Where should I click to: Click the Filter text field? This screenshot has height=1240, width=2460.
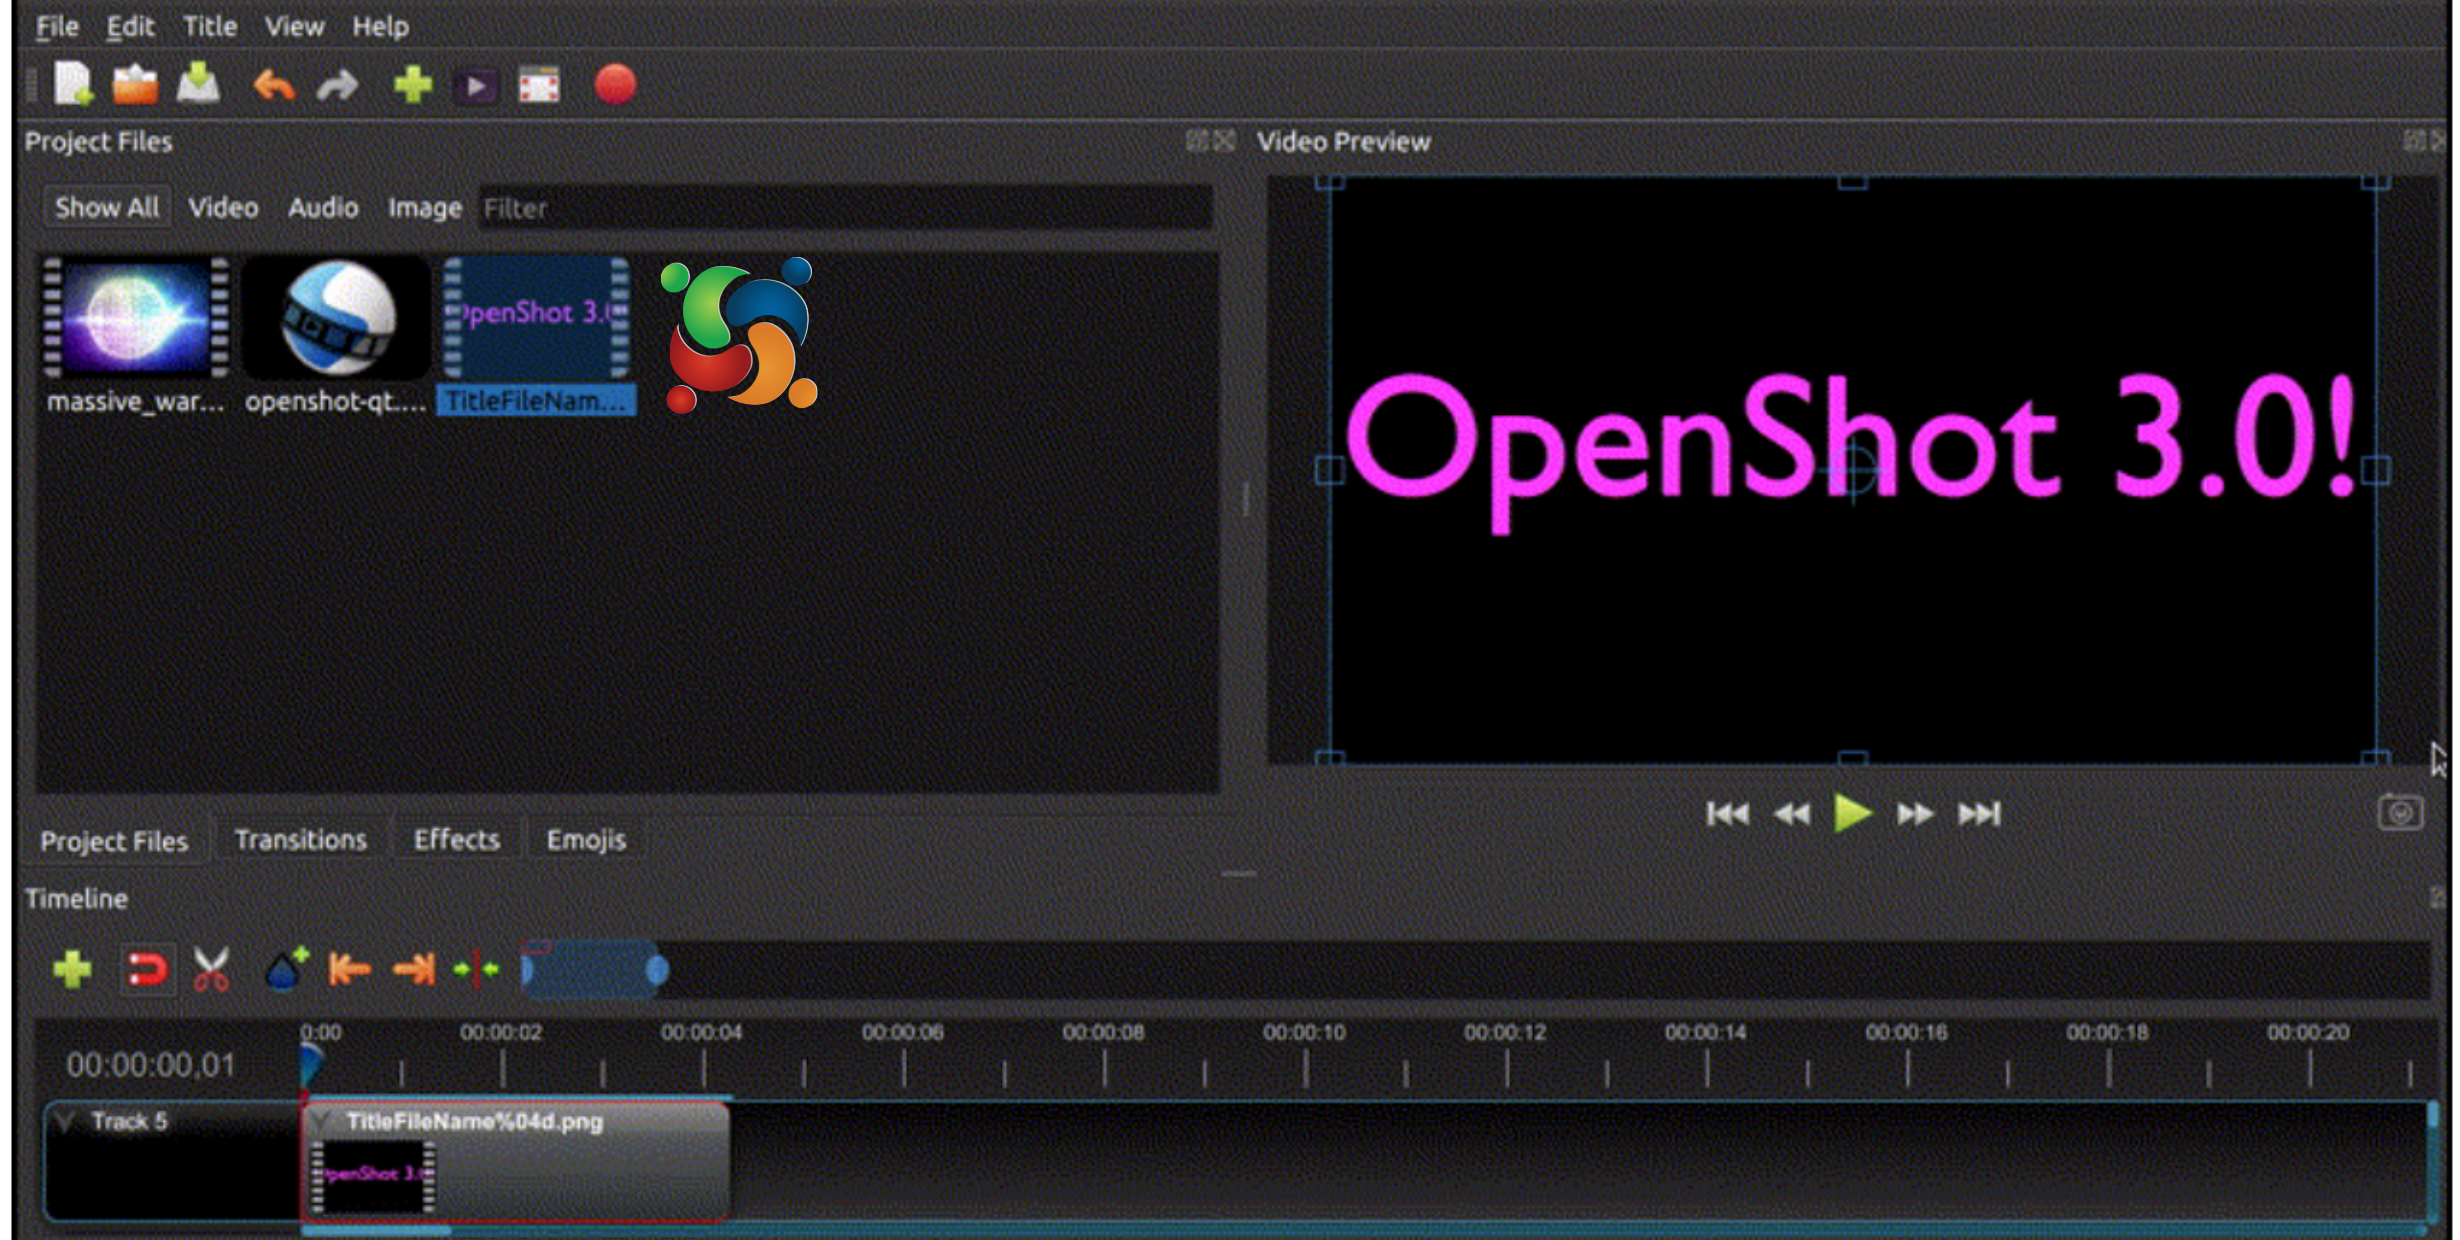pyautogui.click(x=845, y=207)
